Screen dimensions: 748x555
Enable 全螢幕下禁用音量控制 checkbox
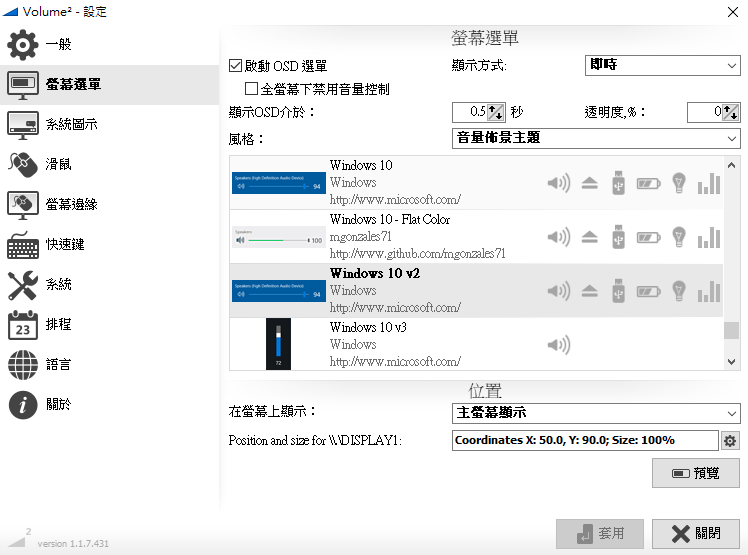pyautogui.click(x=252, y=89)
